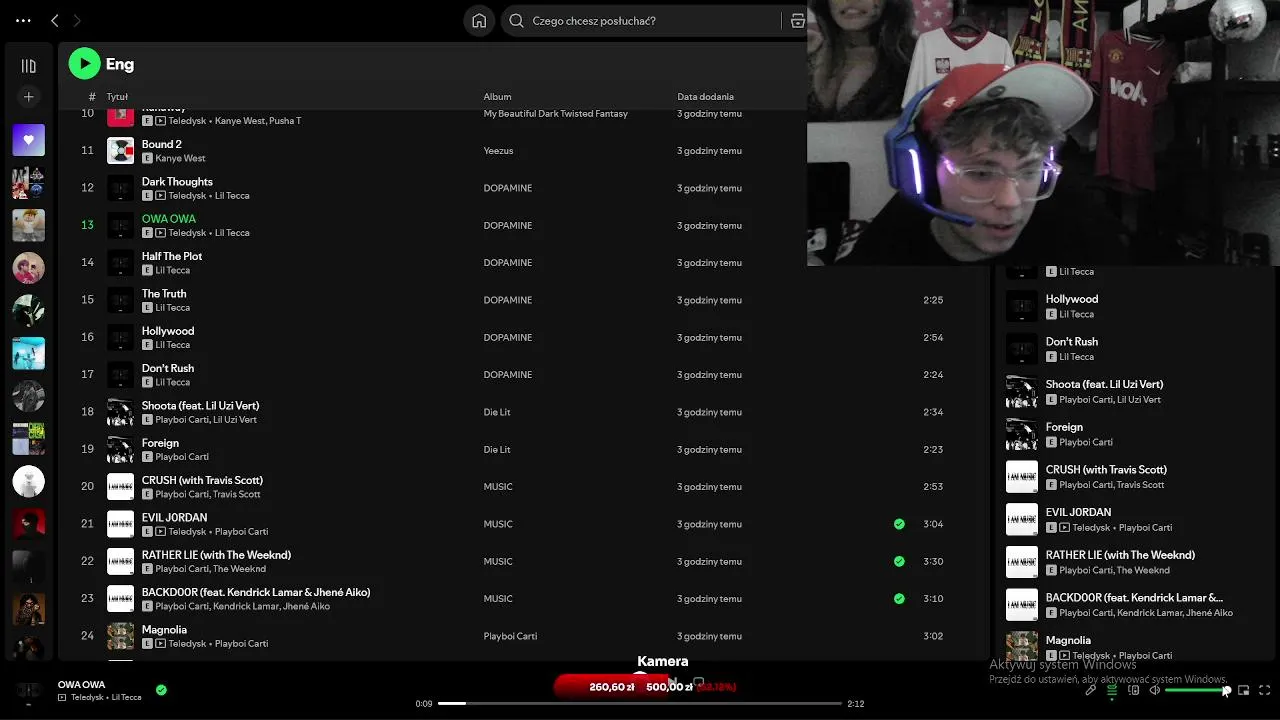The height and width of the screenshot is (720, 1280).
Task: Open the Yeezus album link
Action: [x=498, y=151]
